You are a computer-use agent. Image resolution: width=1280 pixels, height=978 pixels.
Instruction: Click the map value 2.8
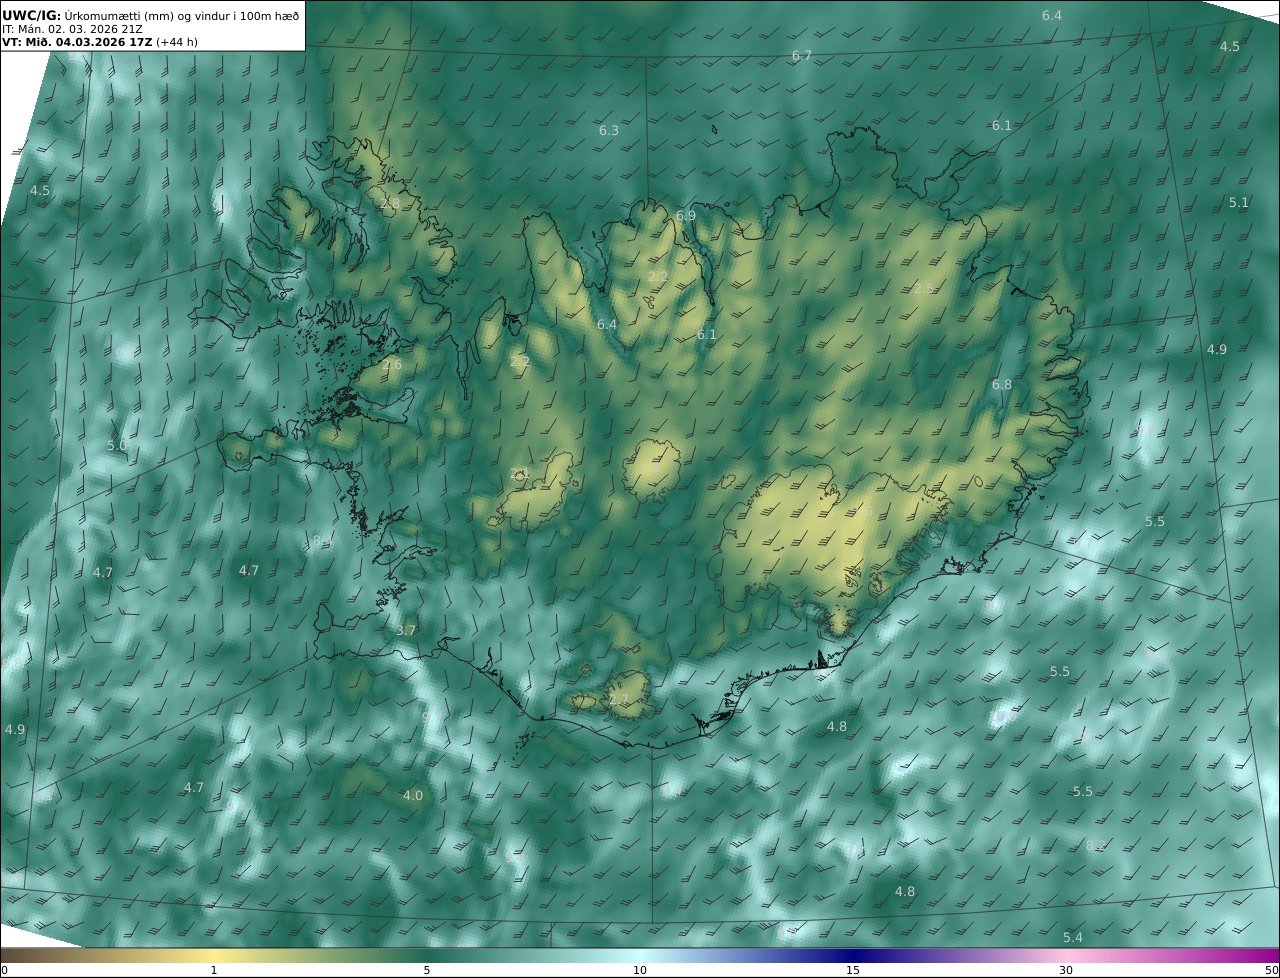coord(390,204)
